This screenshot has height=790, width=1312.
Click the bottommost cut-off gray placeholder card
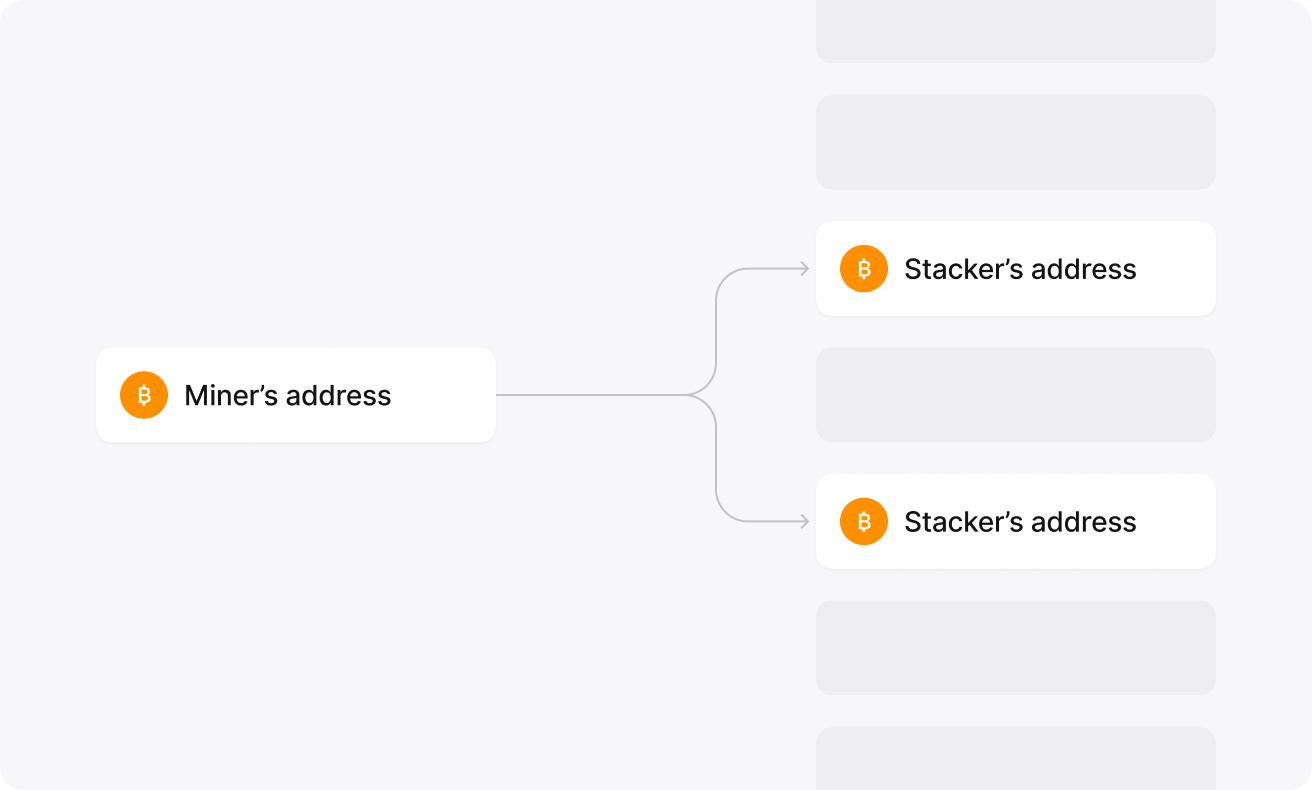coord(1015,760)
